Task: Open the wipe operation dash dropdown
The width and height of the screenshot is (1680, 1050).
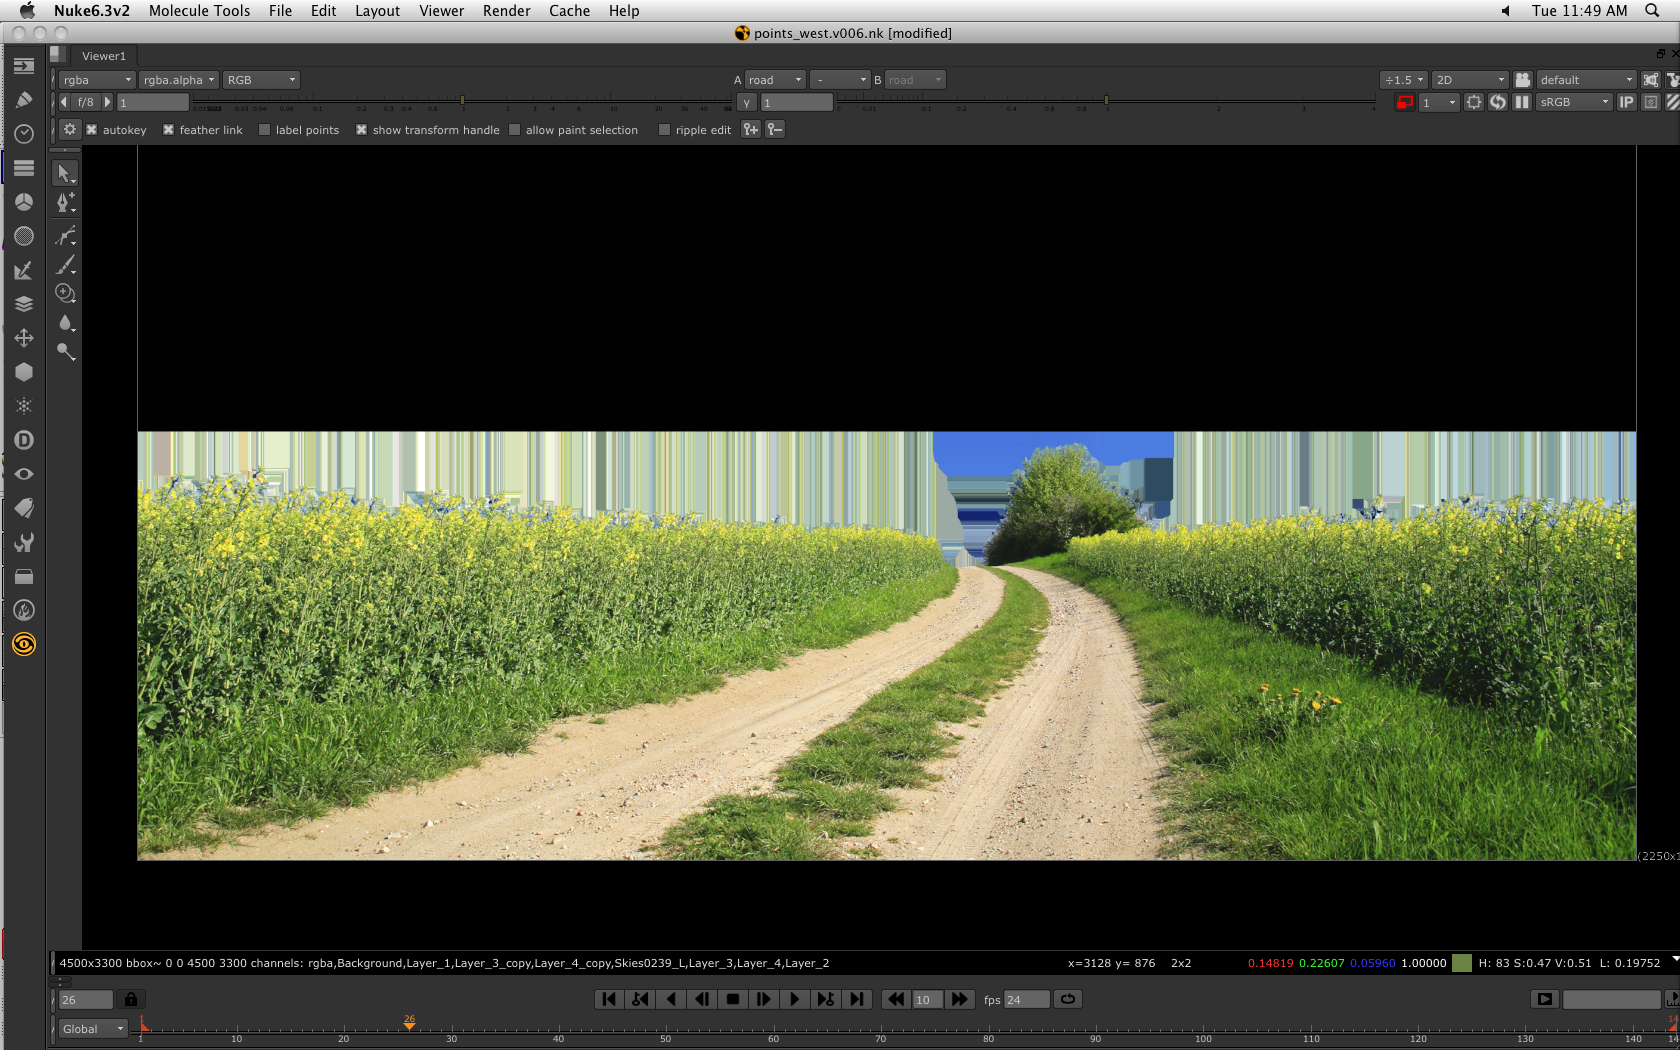Action: [840, 80]
